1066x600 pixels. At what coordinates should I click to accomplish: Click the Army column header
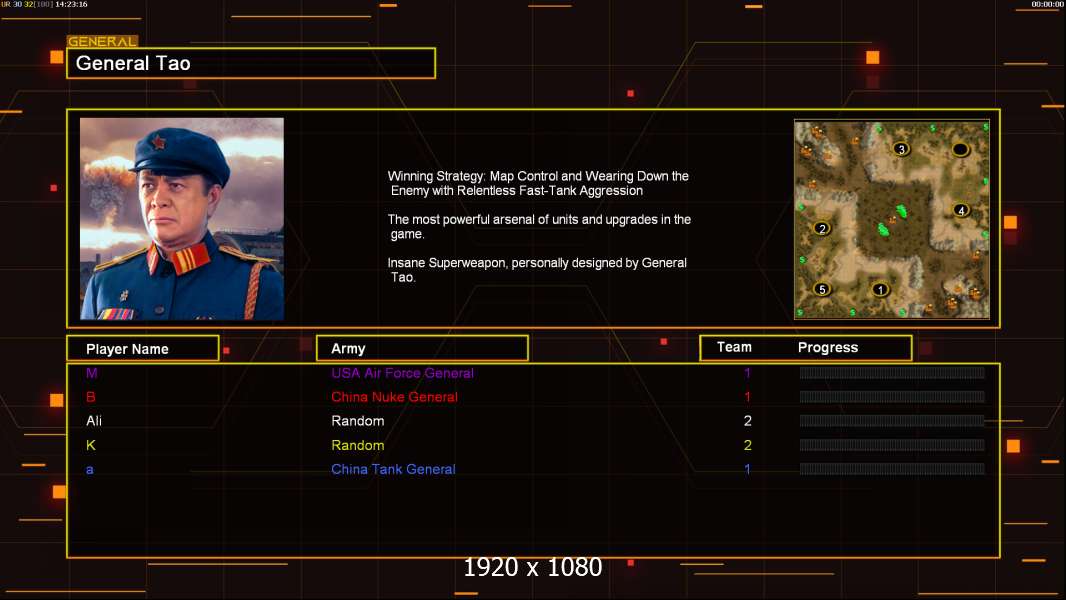pos(422,349)
